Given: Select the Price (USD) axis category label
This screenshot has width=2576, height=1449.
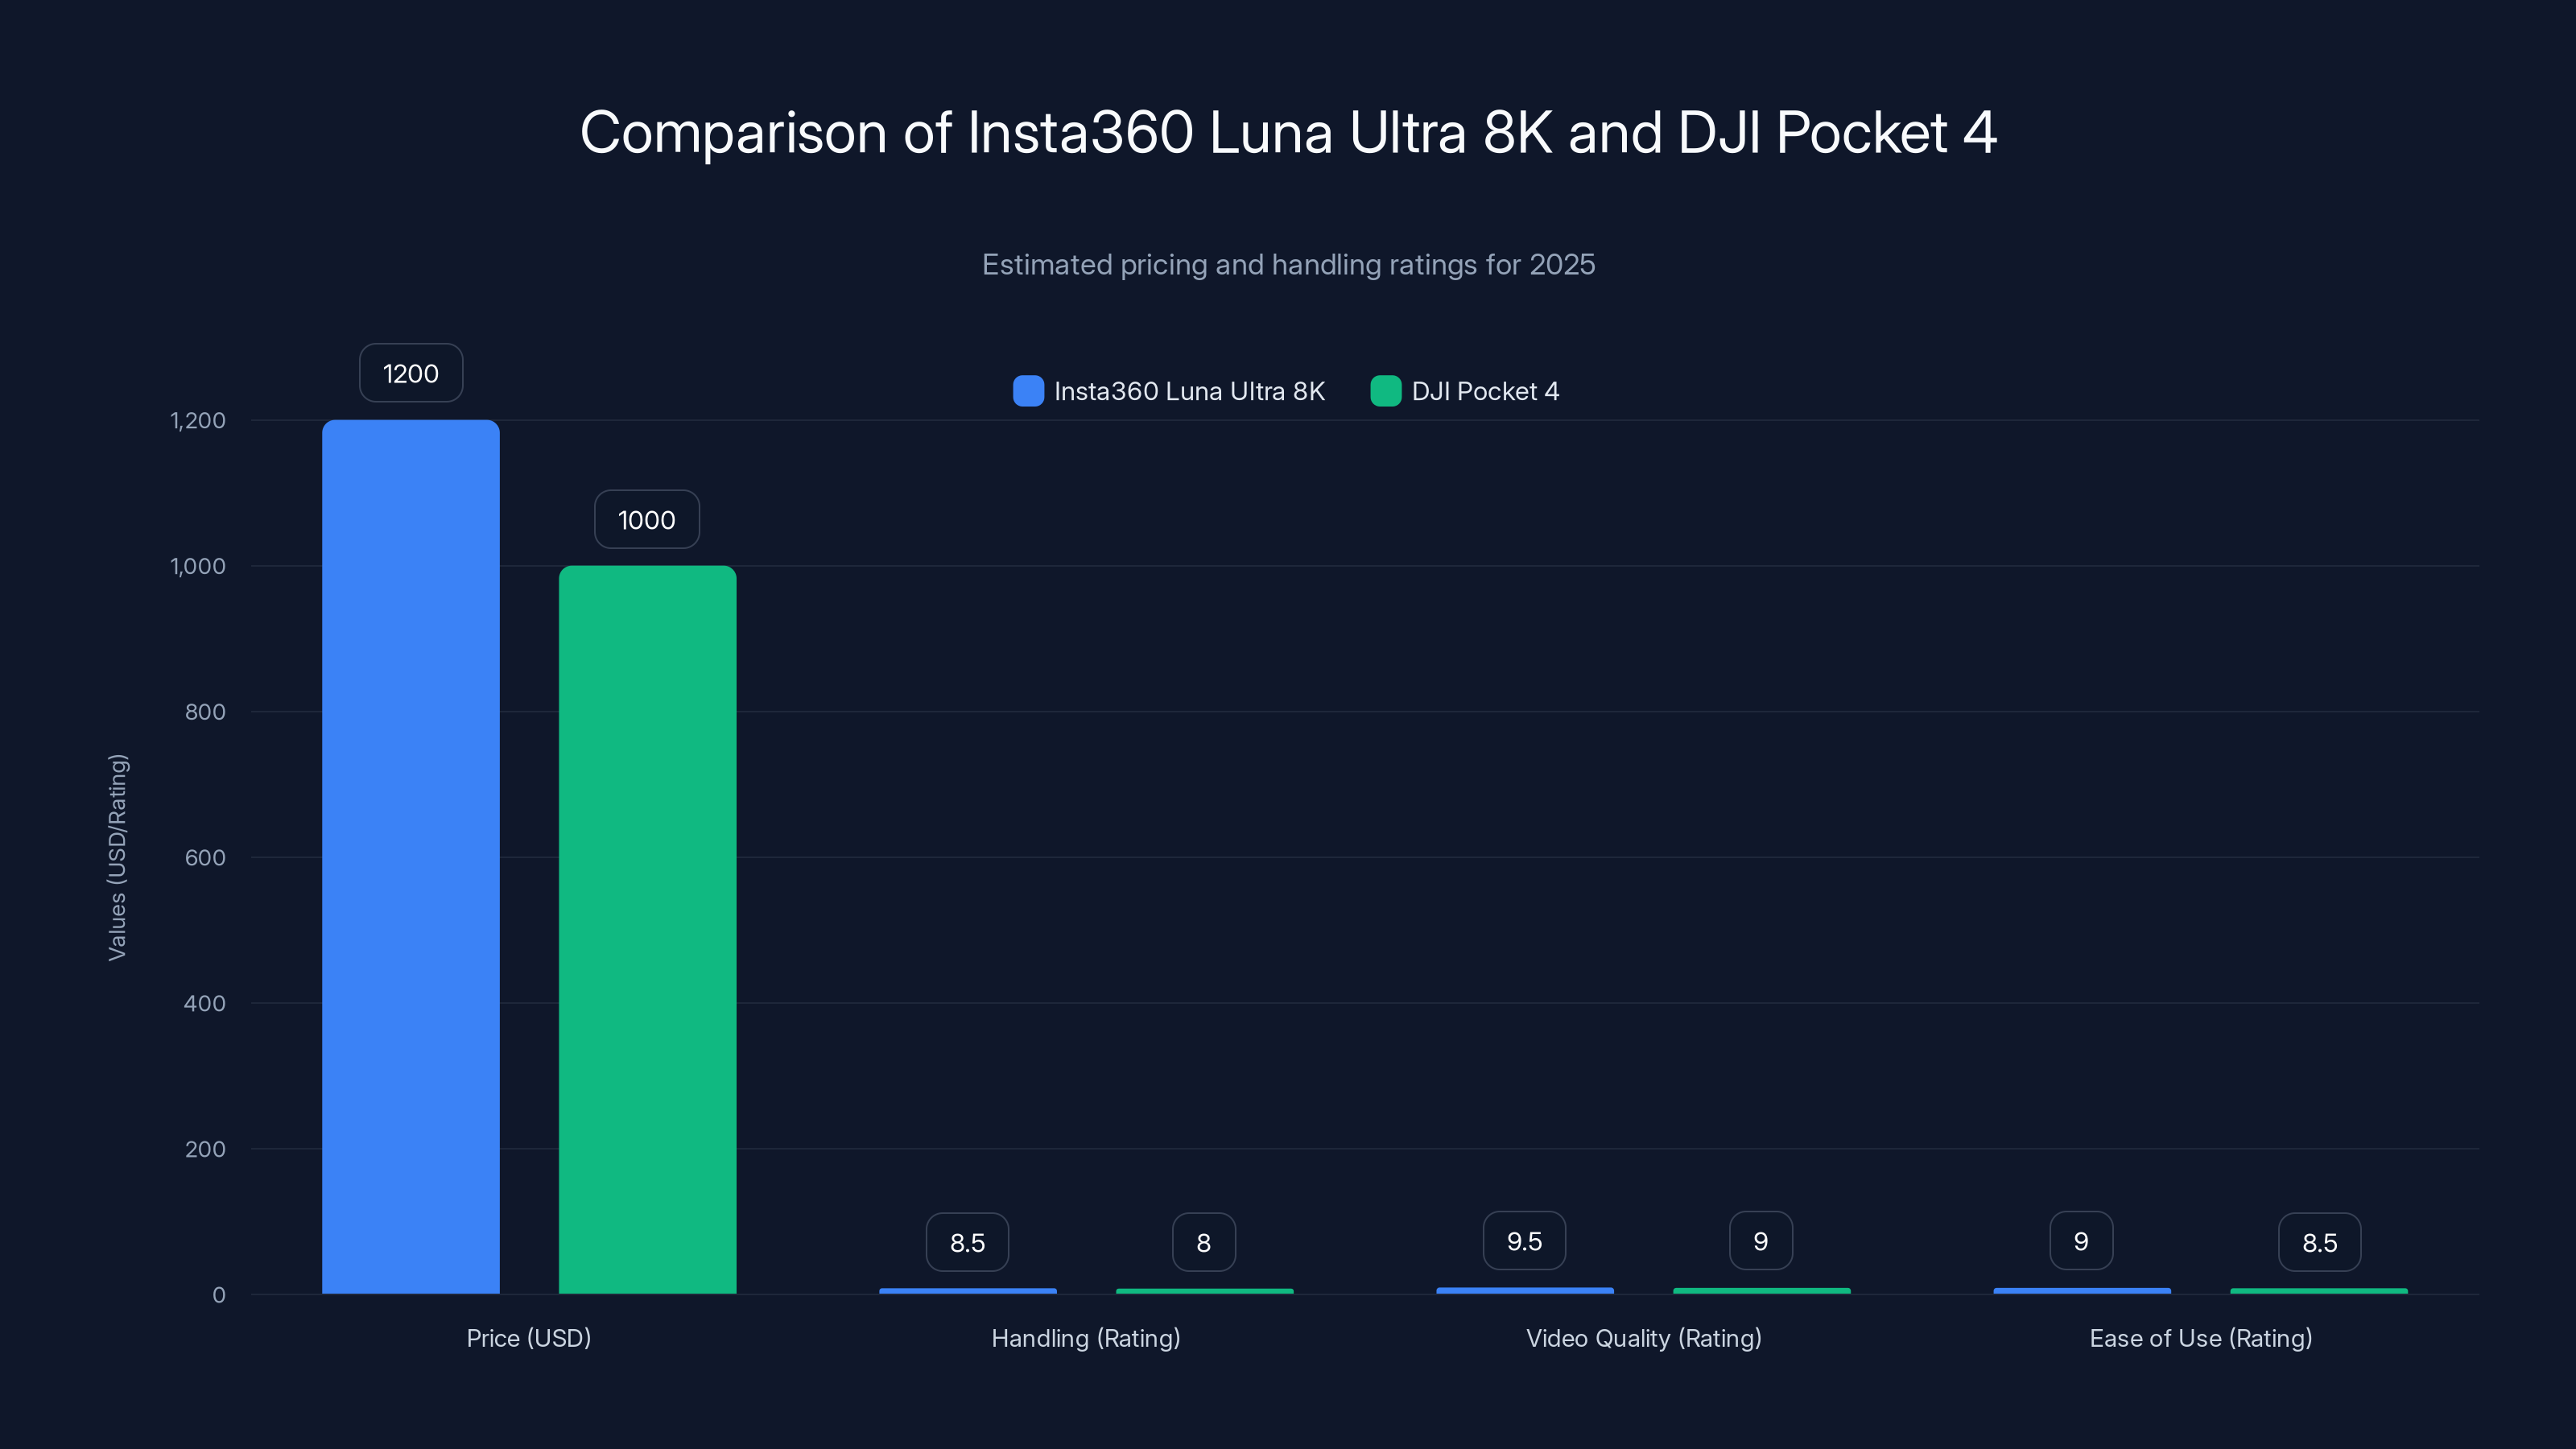Looking at the screenshot, I should [529, 1338].
